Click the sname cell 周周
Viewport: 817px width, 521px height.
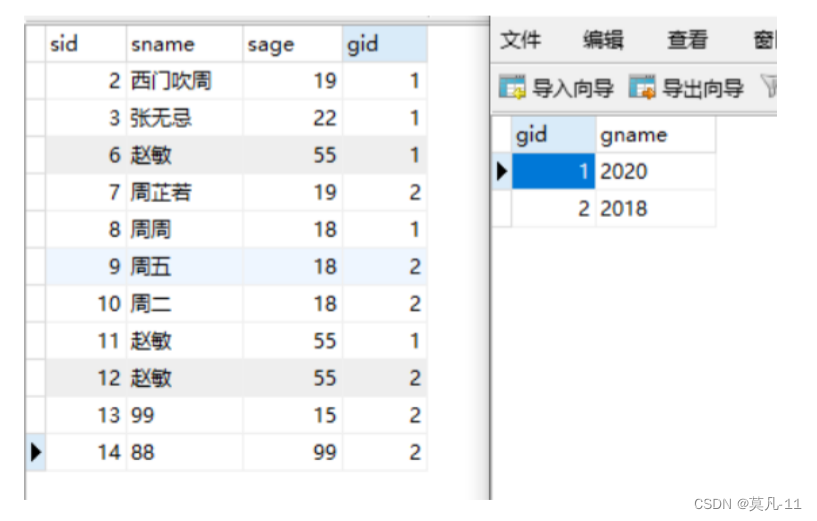(184, 230)
